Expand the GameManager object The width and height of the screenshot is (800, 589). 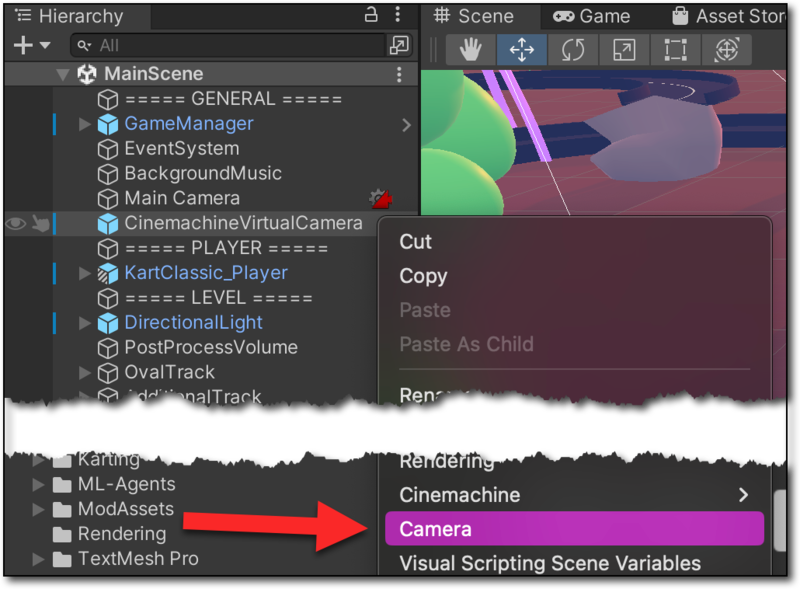[85, 124]
